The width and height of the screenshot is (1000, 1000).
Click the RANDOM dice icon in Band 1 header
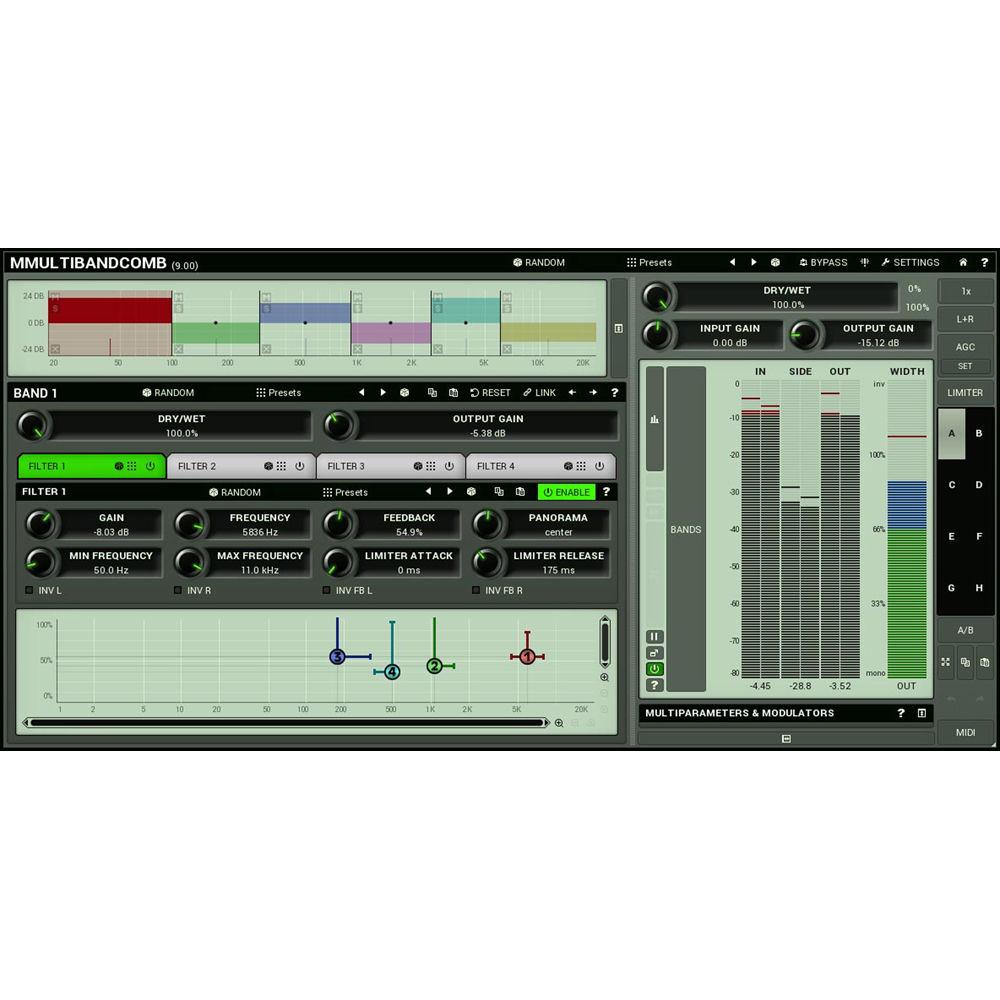pos(147,392)
